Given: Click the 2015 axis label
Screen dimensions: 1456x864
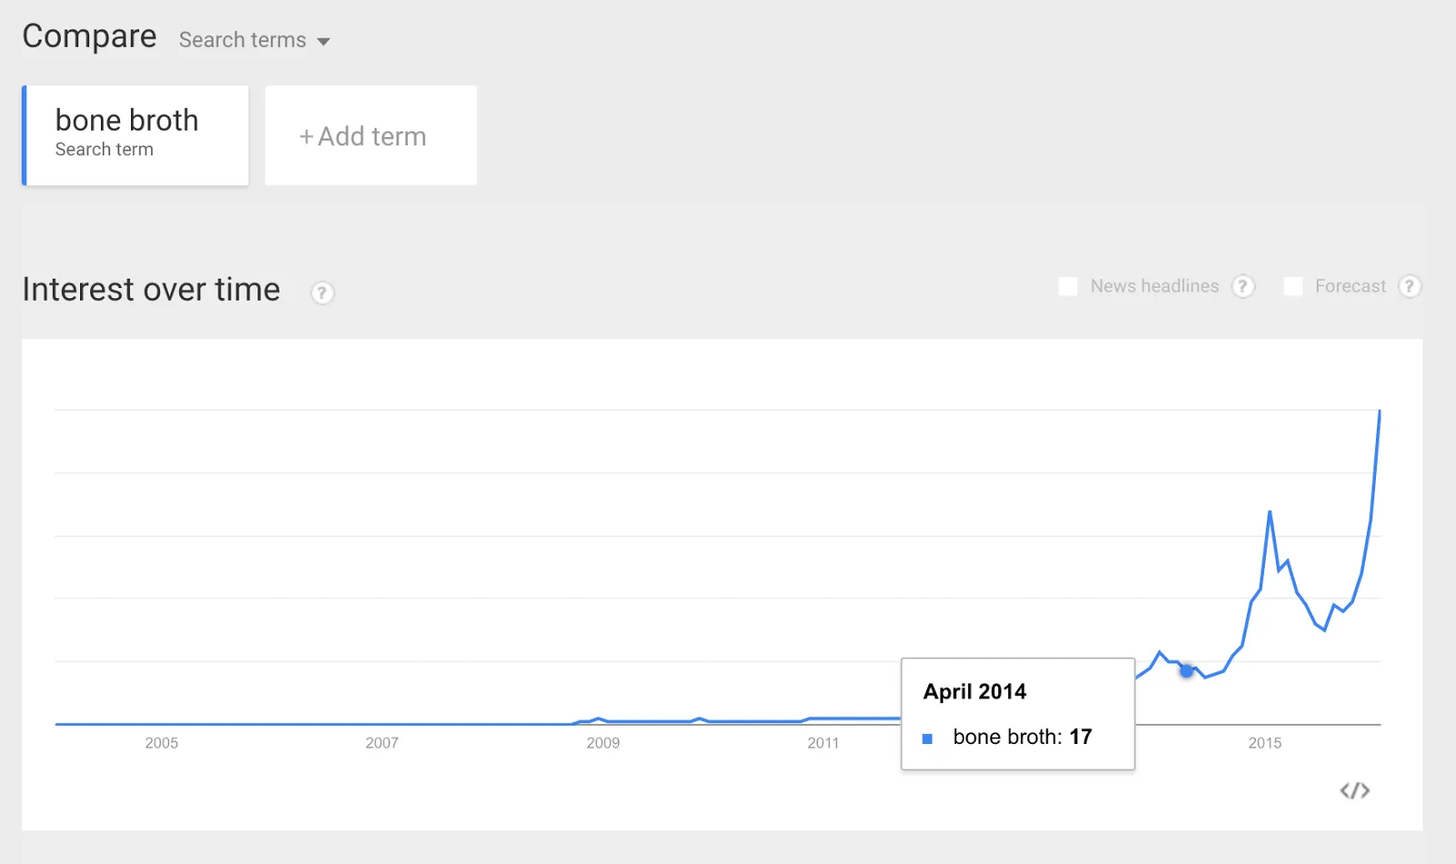Looking at the screenshot, I should pyautogui.click(x=1265, y=743).
